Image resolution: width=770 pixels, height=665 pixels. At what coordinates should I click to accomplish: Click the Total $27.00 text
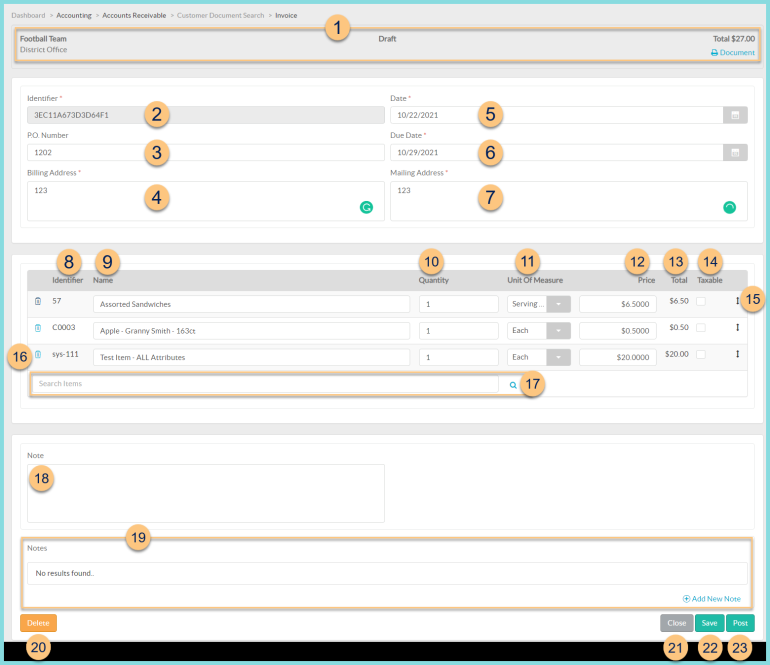pos(734,39)
